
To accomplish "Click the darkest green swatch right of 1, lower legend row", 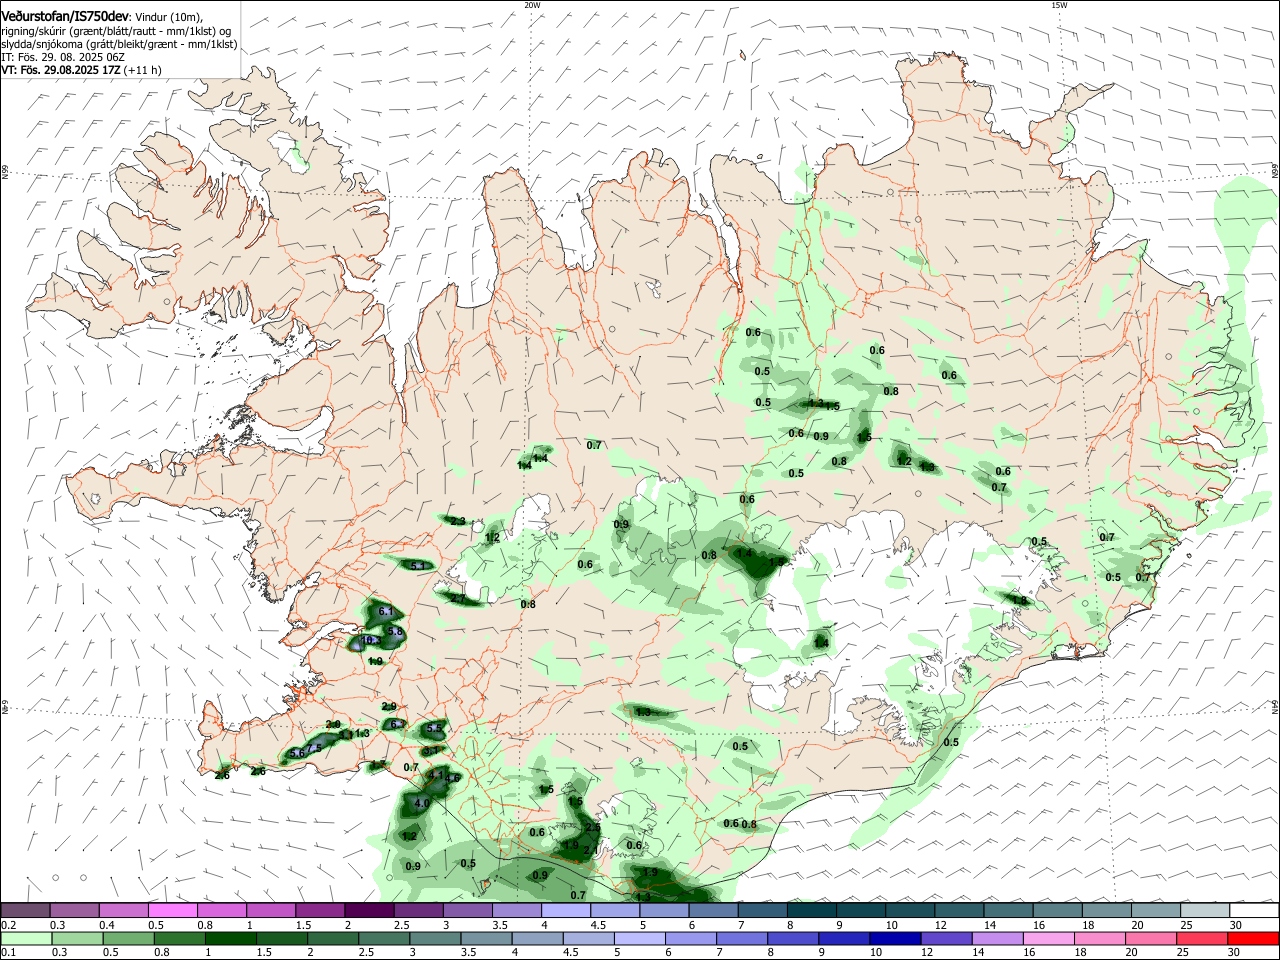I will (230, 938).
